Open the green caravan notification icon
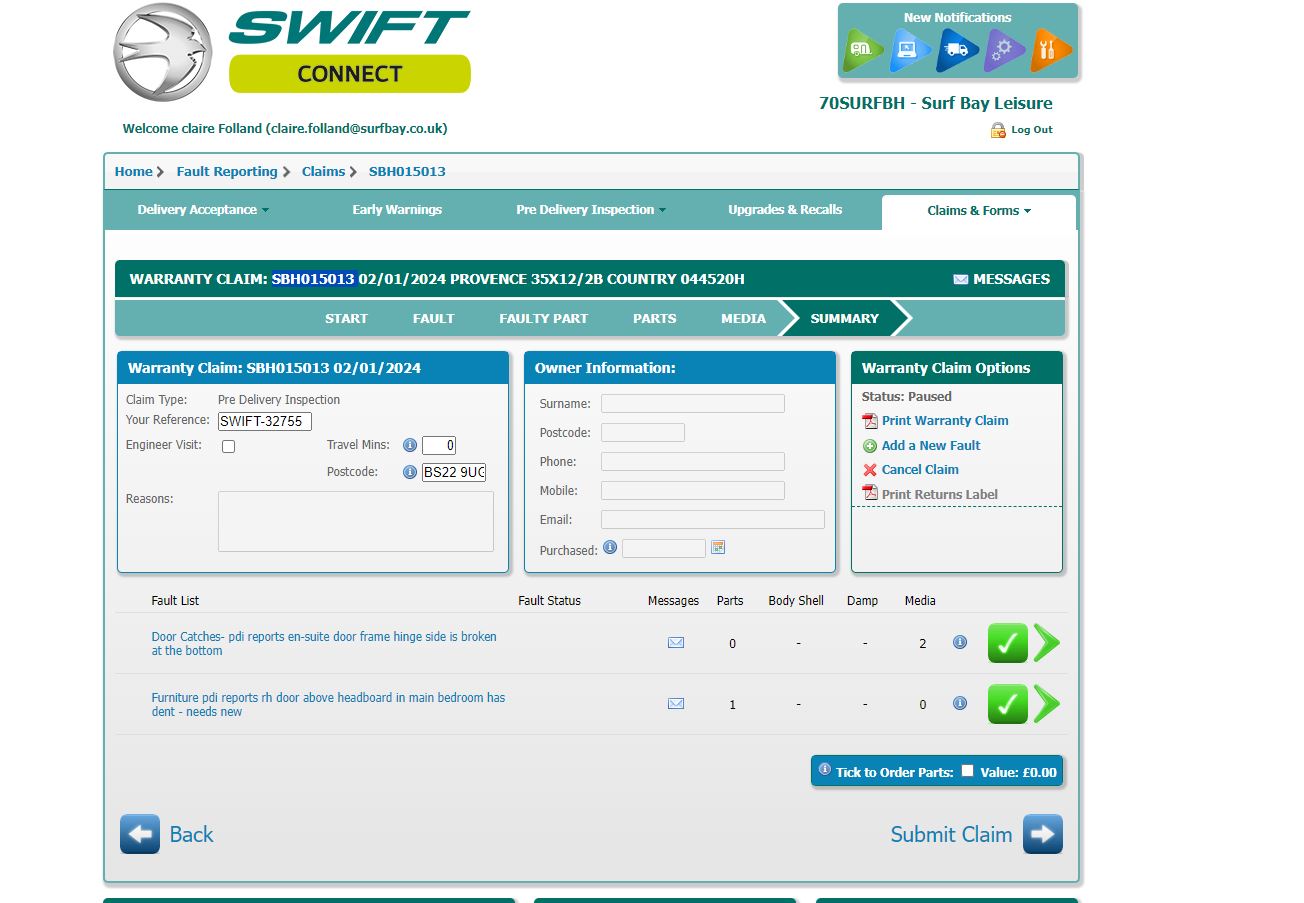Viewport: 1304px width, 903px height. point(861,50)
